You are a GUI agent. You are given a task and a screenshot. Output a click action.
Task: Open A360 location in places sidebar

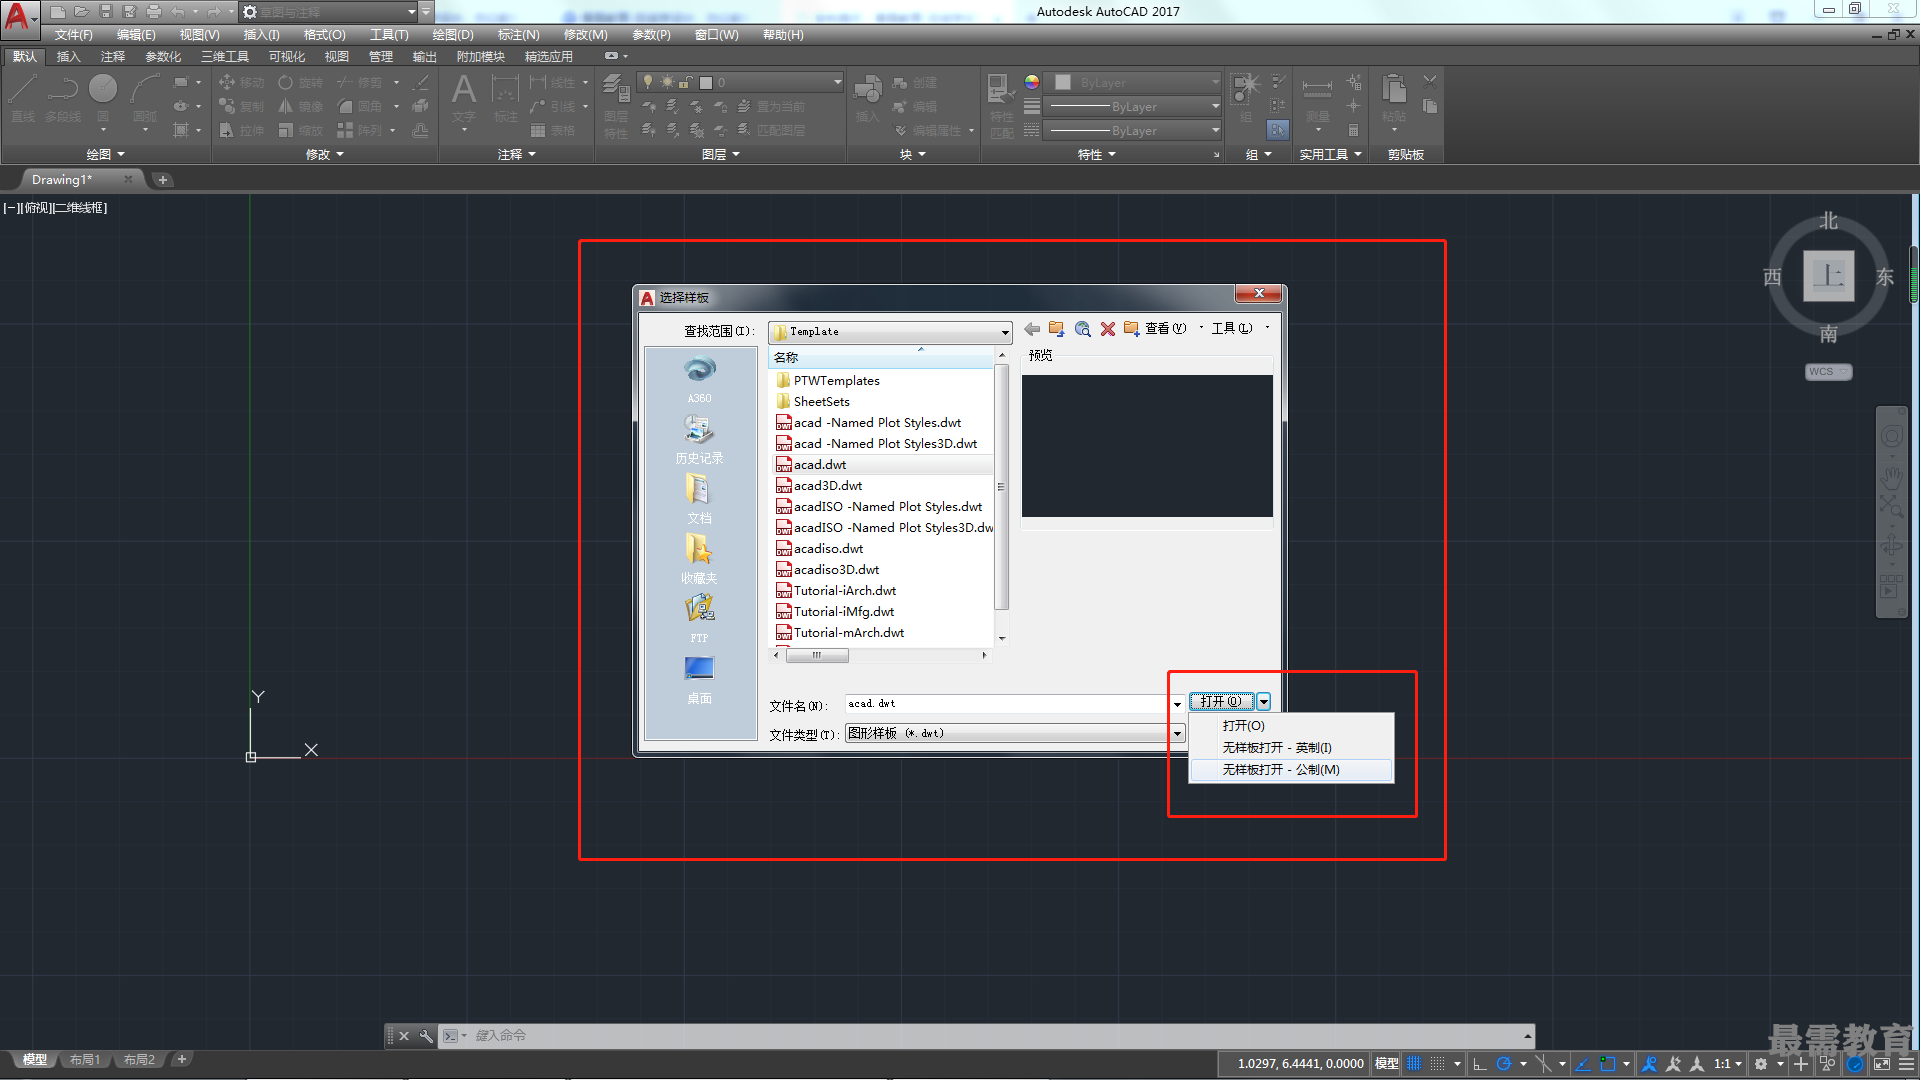(x=699, y=379)
